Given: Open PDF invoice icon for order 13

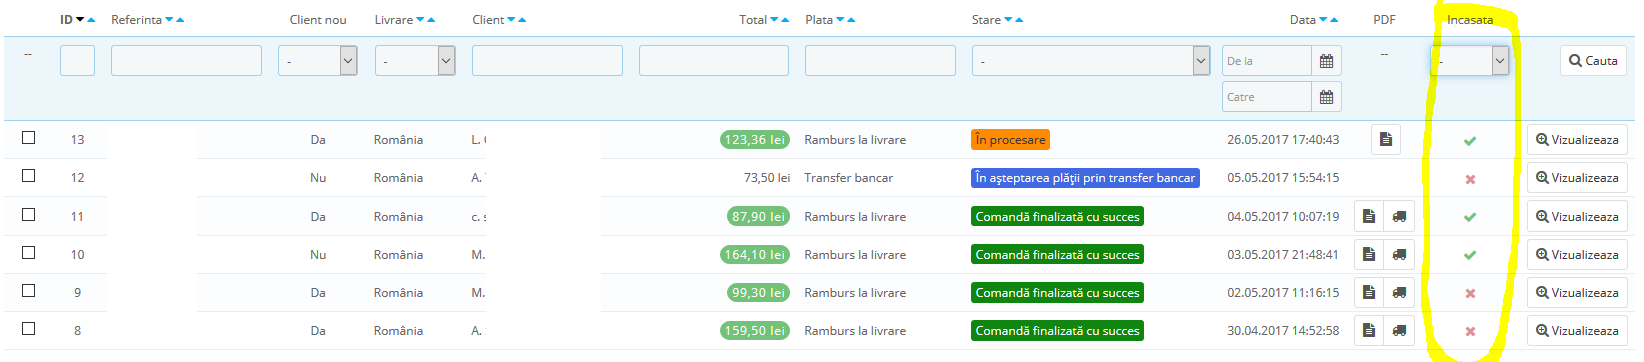Looking at the screenshot, I should [1385, 139].
